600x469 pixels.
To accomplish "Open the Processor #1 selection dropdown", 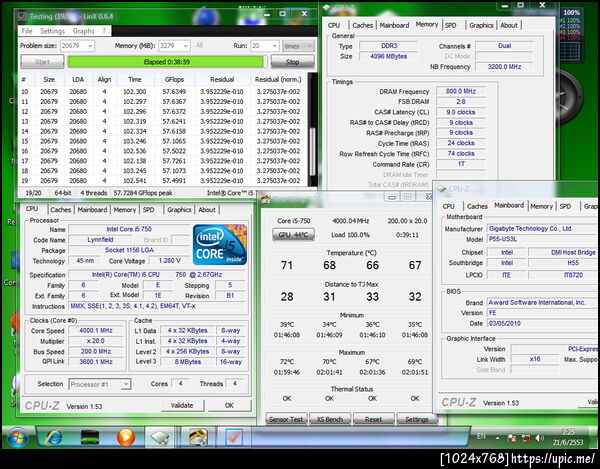I will pyautogui.click(x=100, y=384).
